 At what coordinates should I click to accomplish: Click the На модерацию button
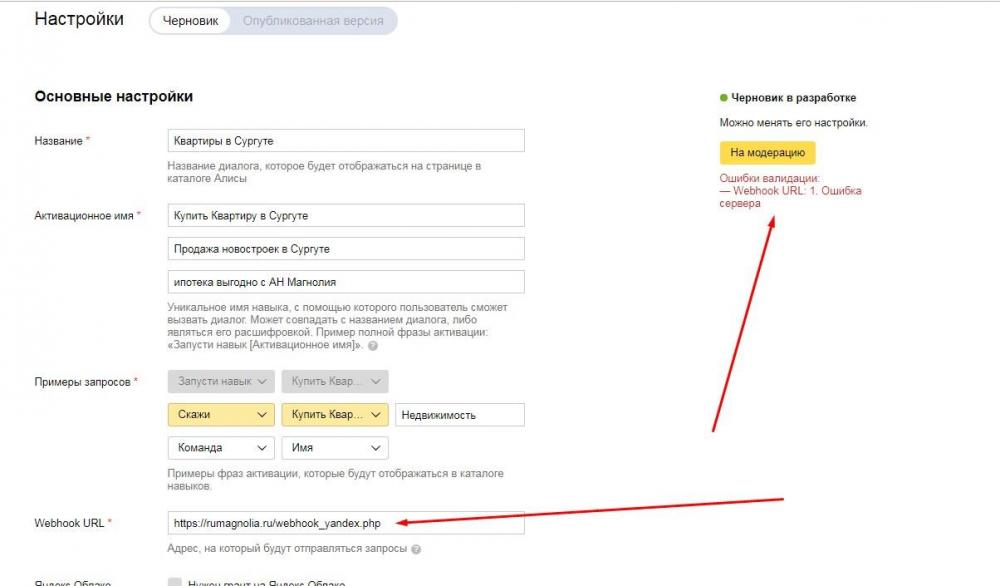pyautogui.click(x=767, y=152)
